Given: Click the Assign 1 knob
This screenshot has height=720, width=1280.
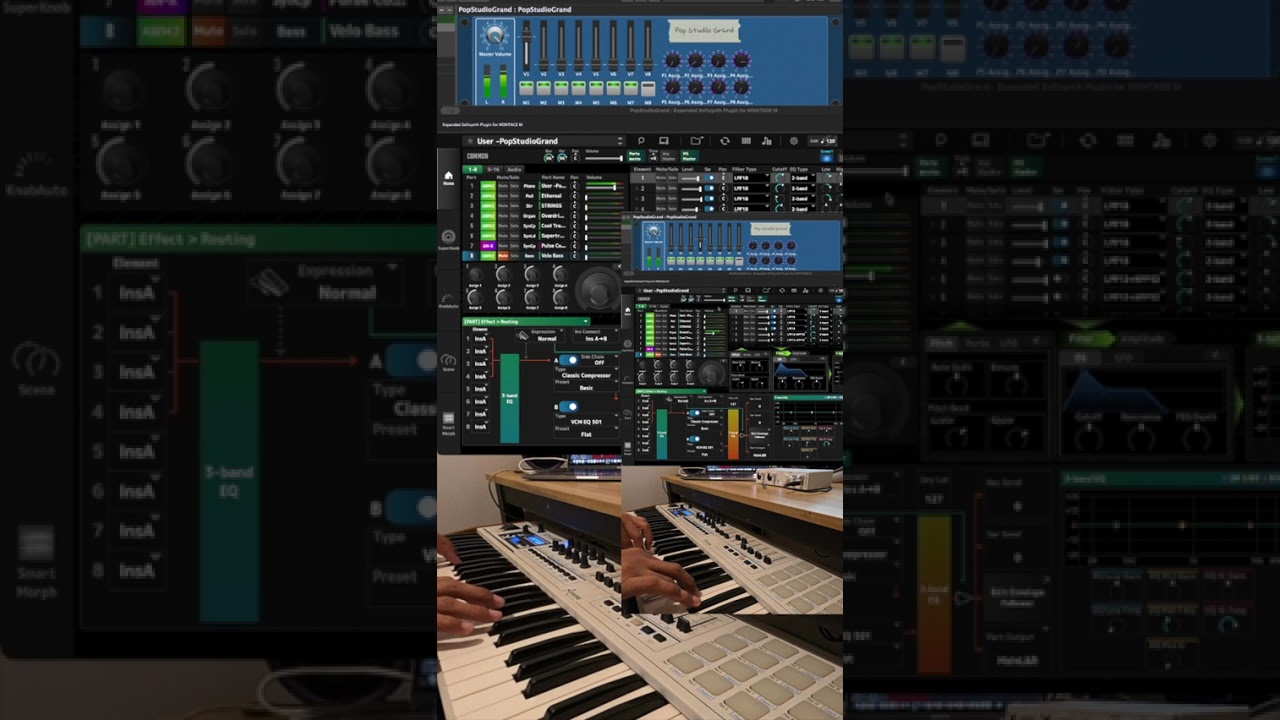Looking at the screenshot, I should click(x=476, y=274).
